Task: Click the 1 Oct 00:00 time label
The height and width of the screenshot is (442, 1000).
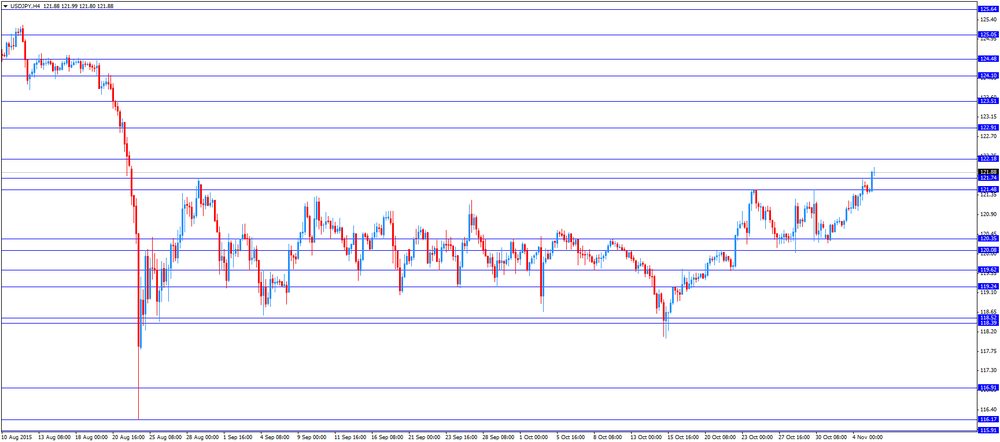Action: coord(534,438)
